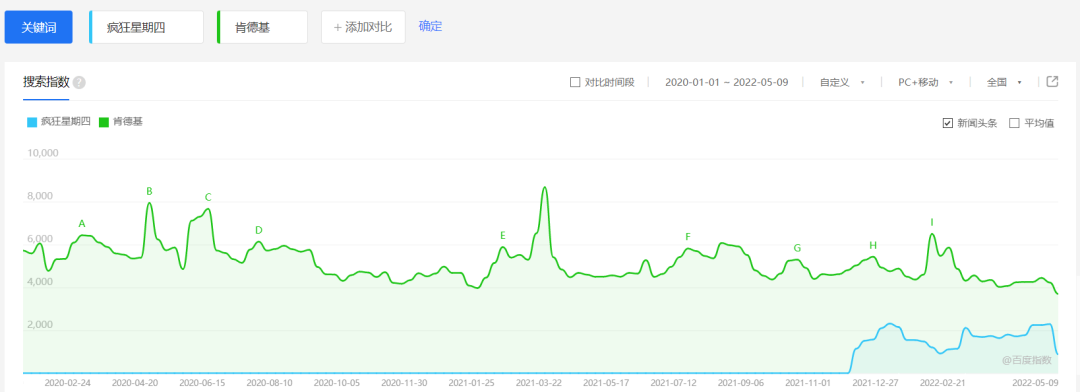Click news marker E on the chart
The height and width of the screenshot is (392, 1080).
tap(503, 236)
